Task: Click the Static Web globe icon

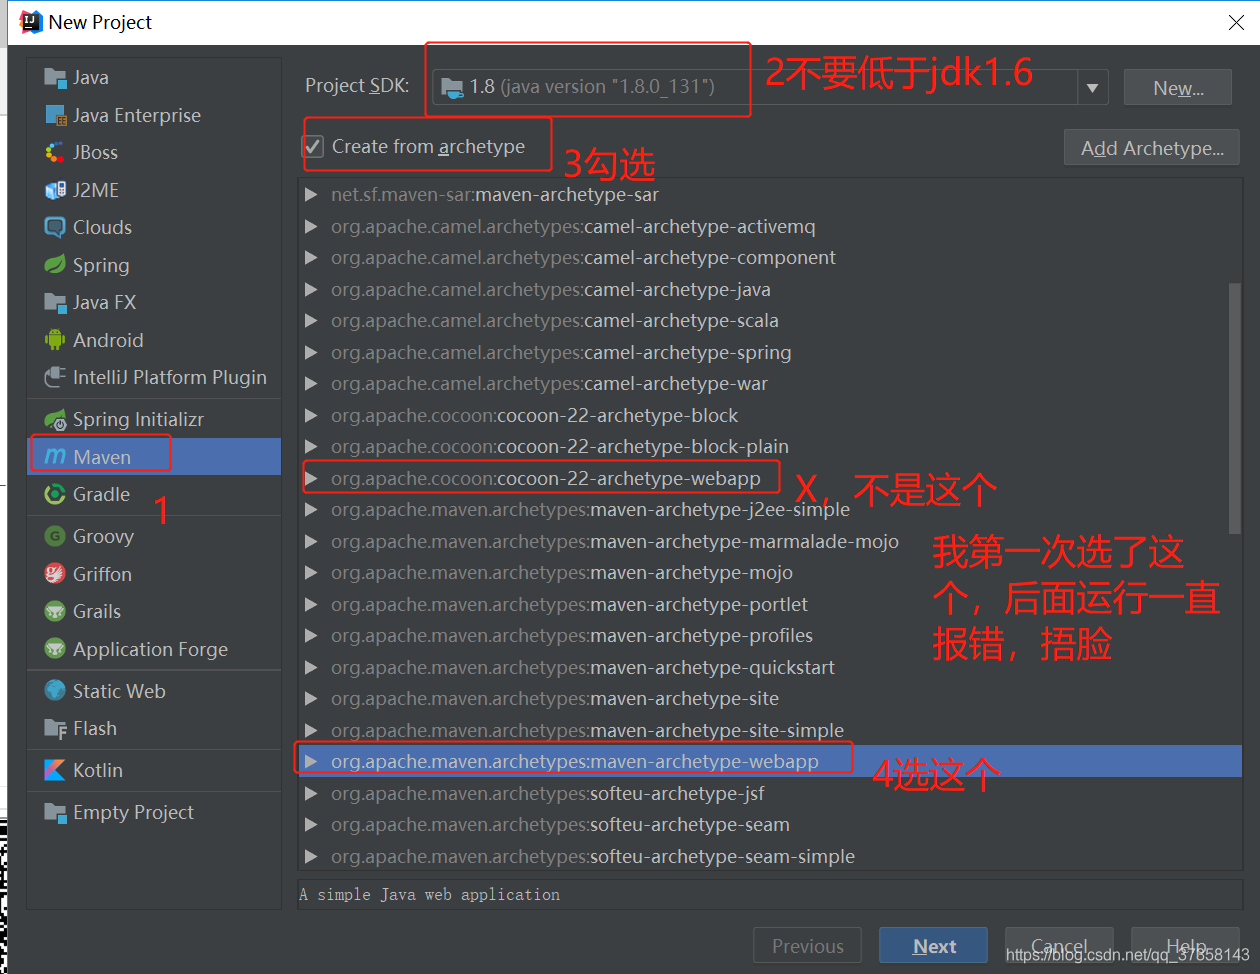Action: coord(55,691)
